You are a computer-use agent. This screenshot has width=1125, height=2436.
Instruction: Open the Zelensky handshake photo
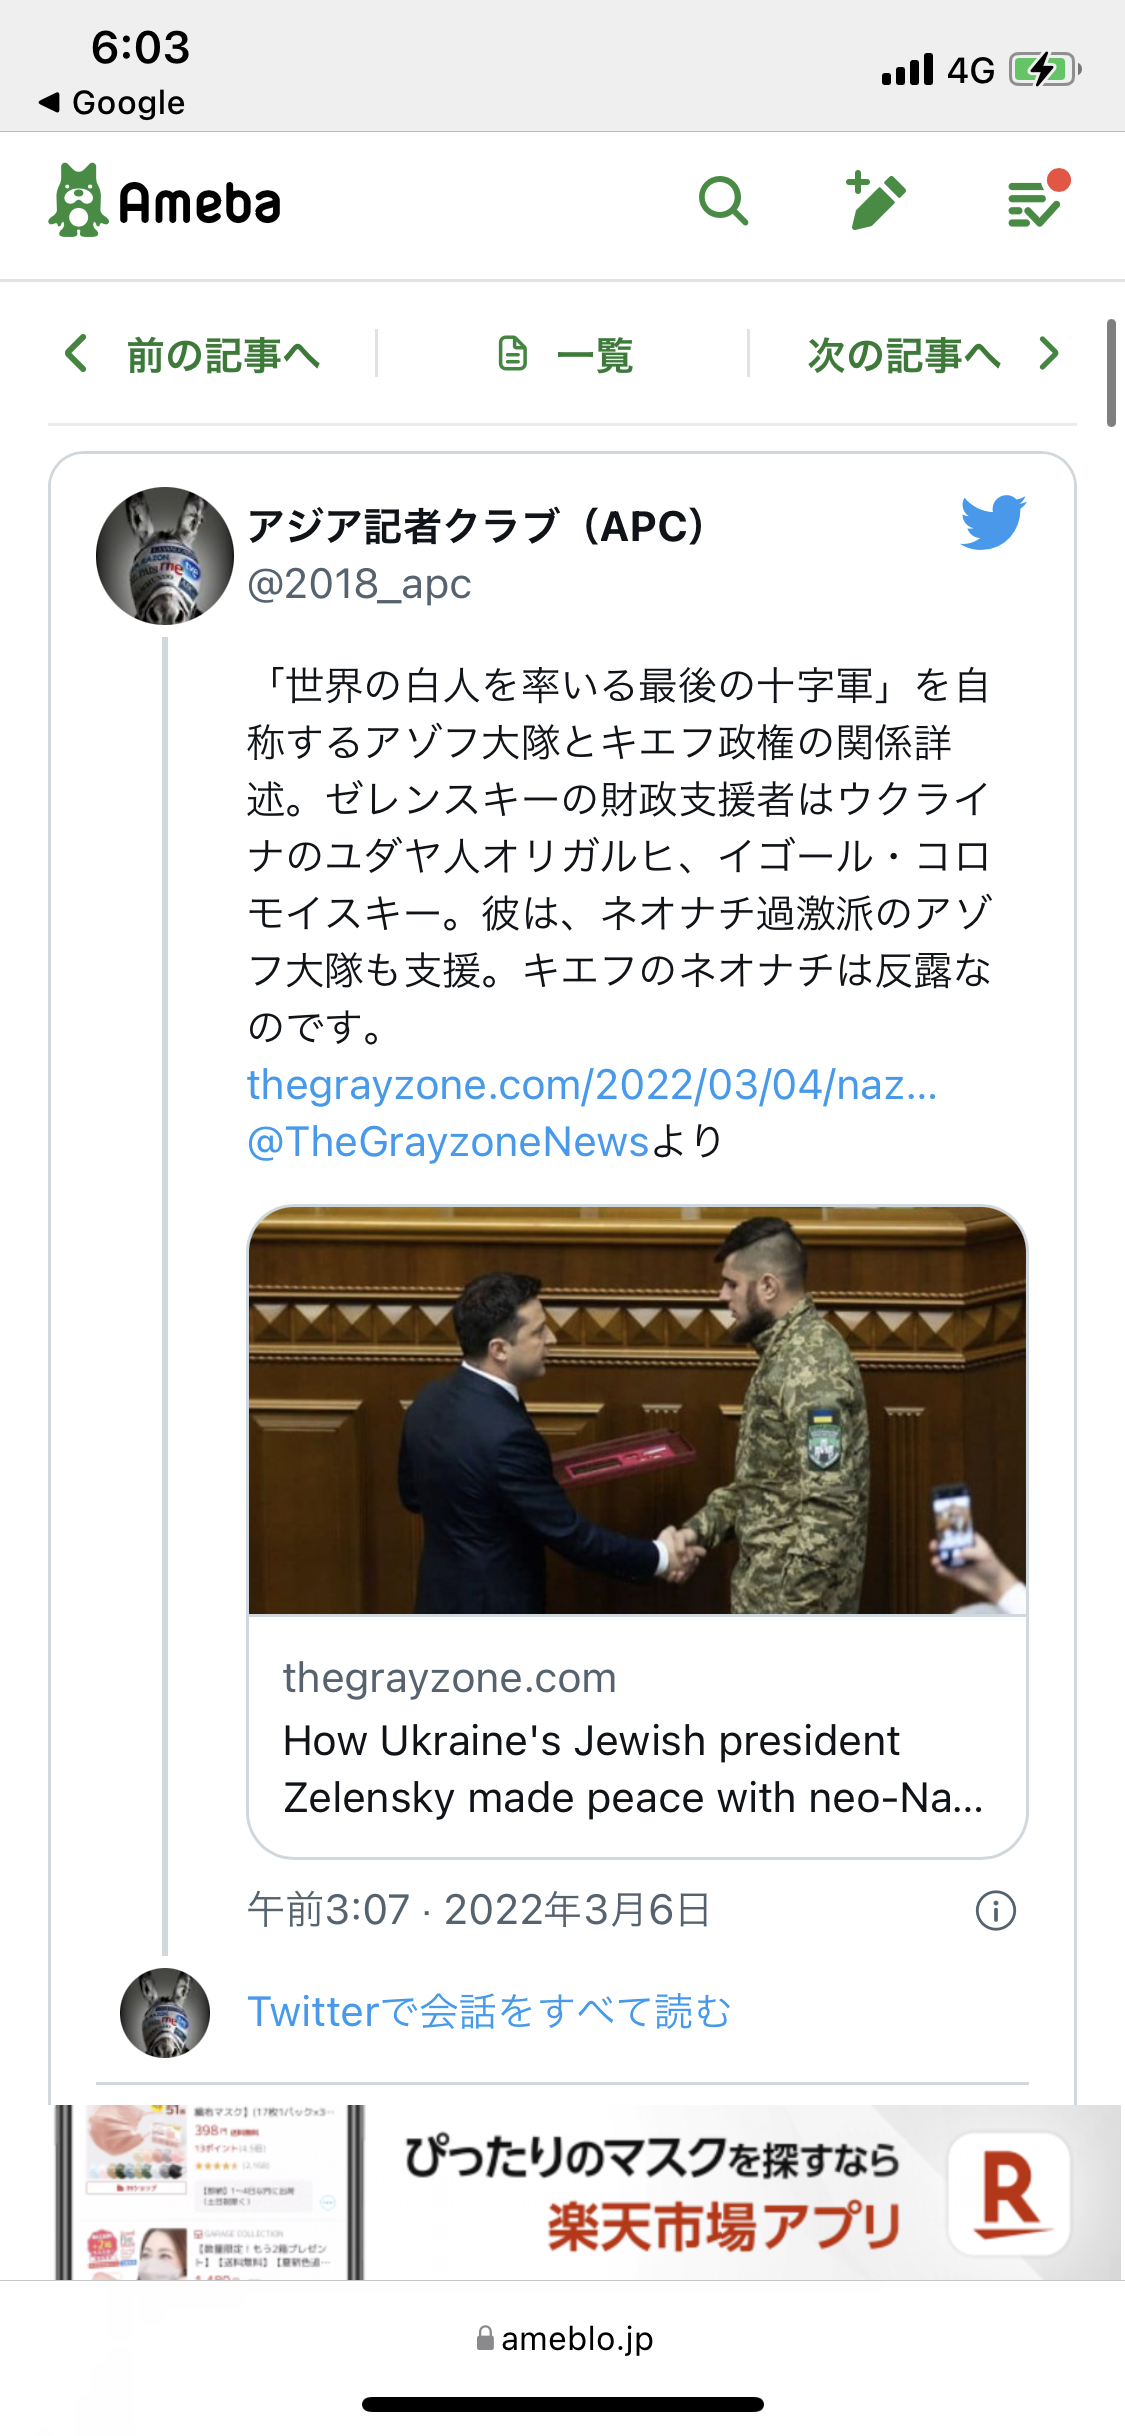pos(637,1410)
